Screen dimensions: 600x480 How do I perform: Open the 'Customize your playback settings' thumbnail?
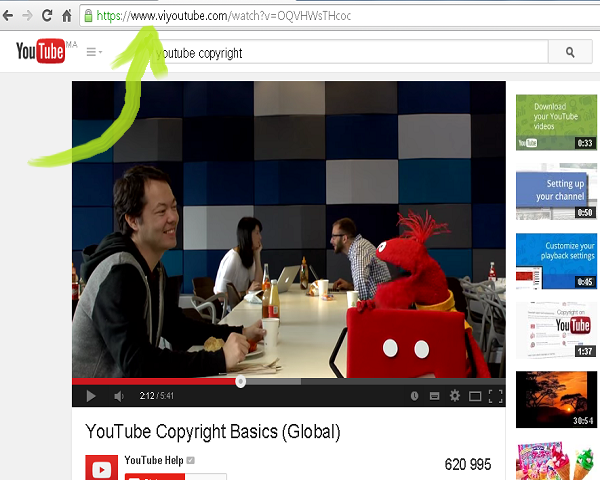click(x=556, y=261)
